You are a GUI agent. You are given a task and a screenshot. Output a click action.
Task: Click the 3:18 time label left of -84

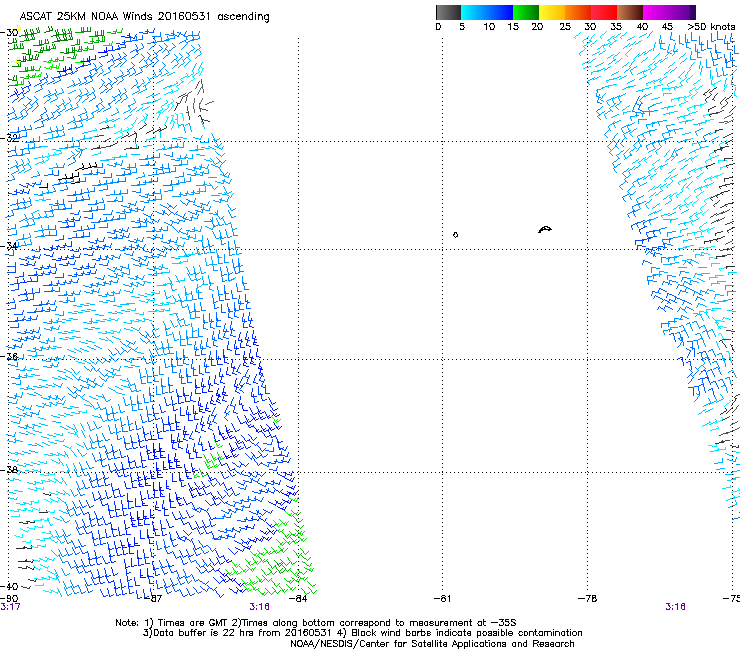260,607
